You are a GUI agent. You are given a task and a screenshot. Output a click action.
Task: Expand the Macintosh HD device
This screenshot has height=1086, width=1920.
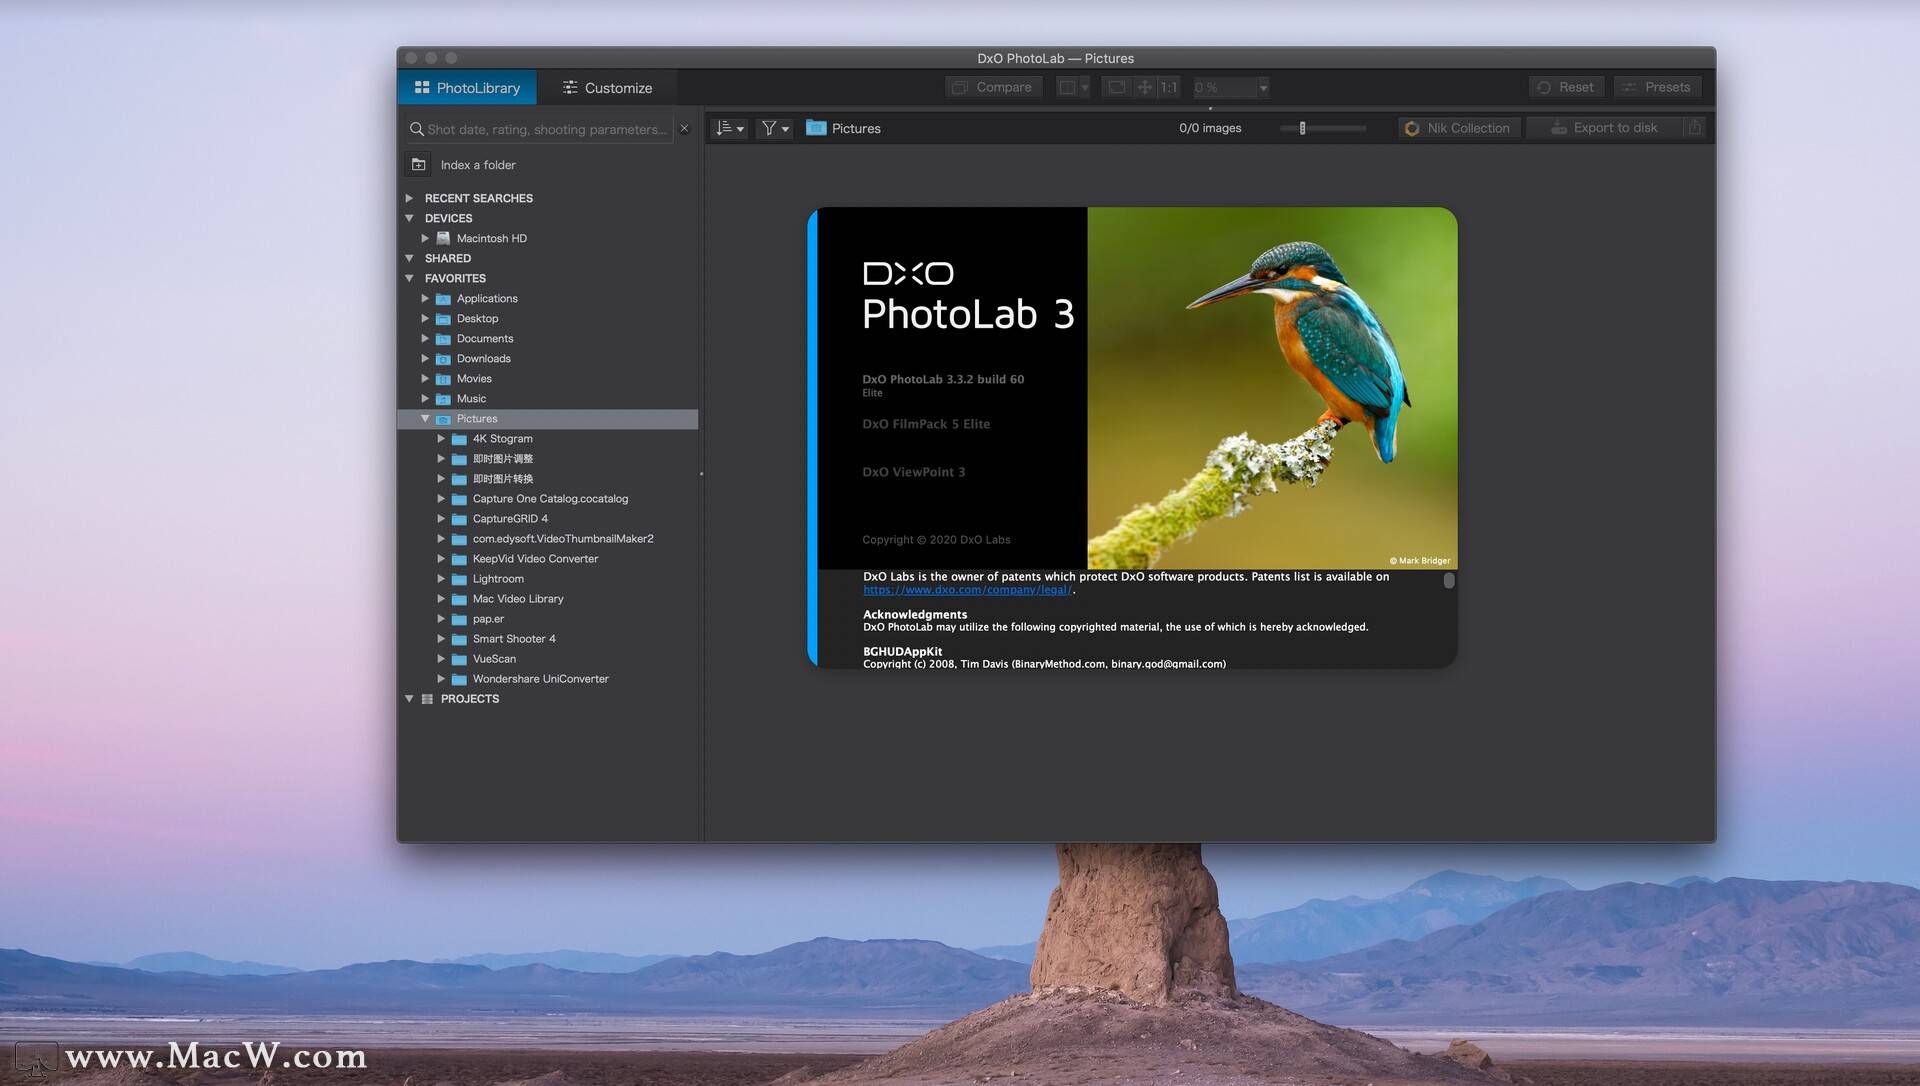tap(425, 238)
